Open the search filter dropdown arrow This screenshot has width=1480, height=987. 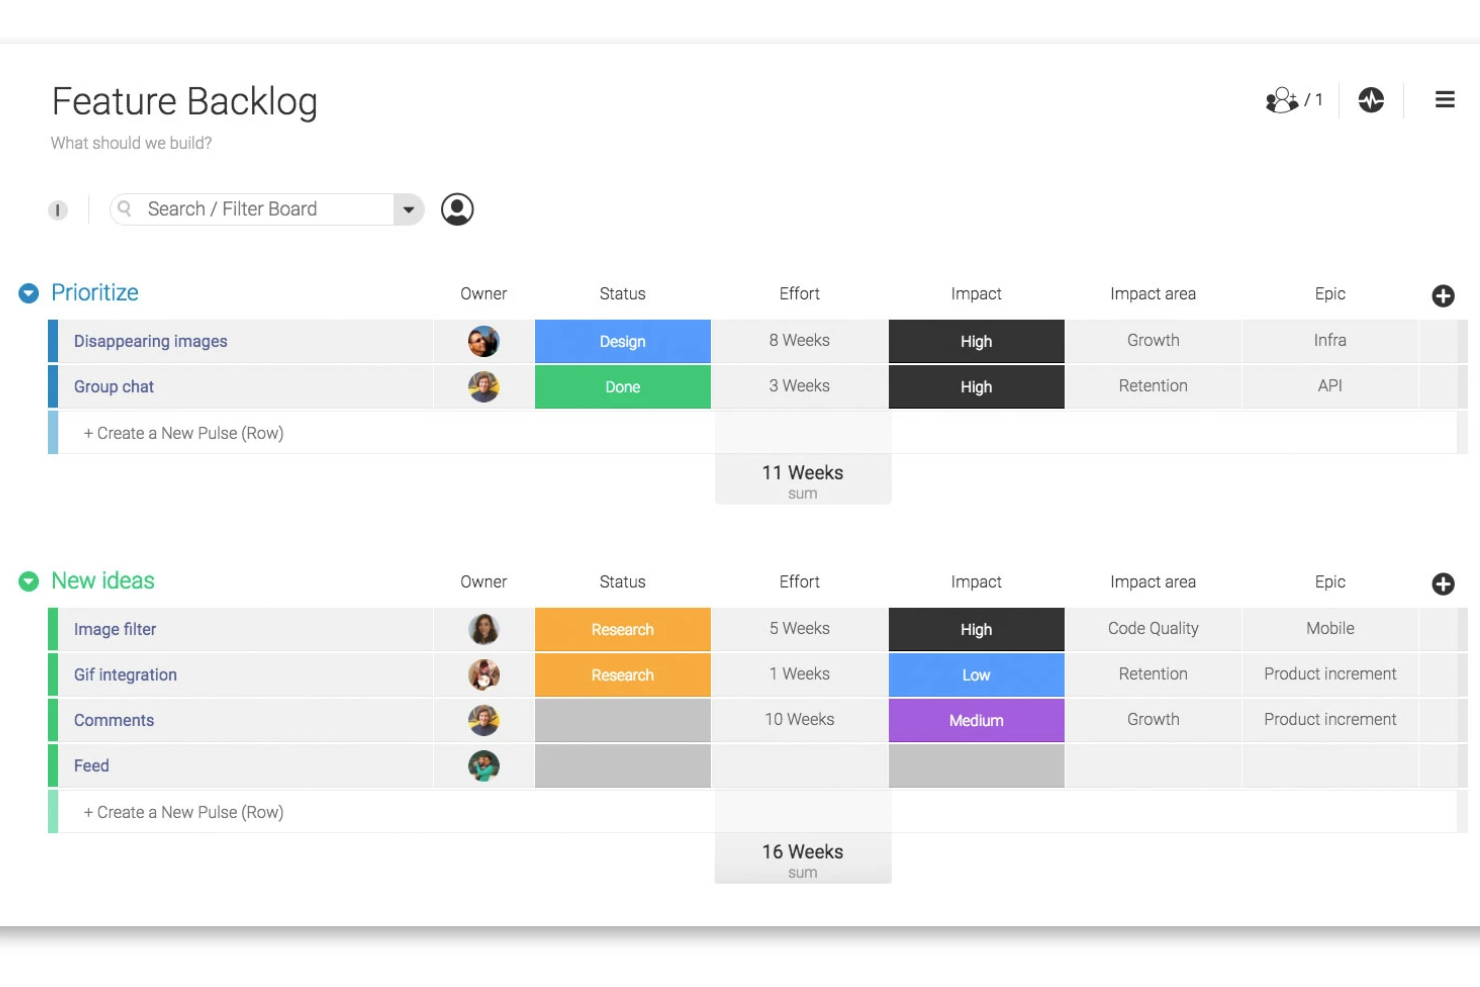tap(408, 209)
